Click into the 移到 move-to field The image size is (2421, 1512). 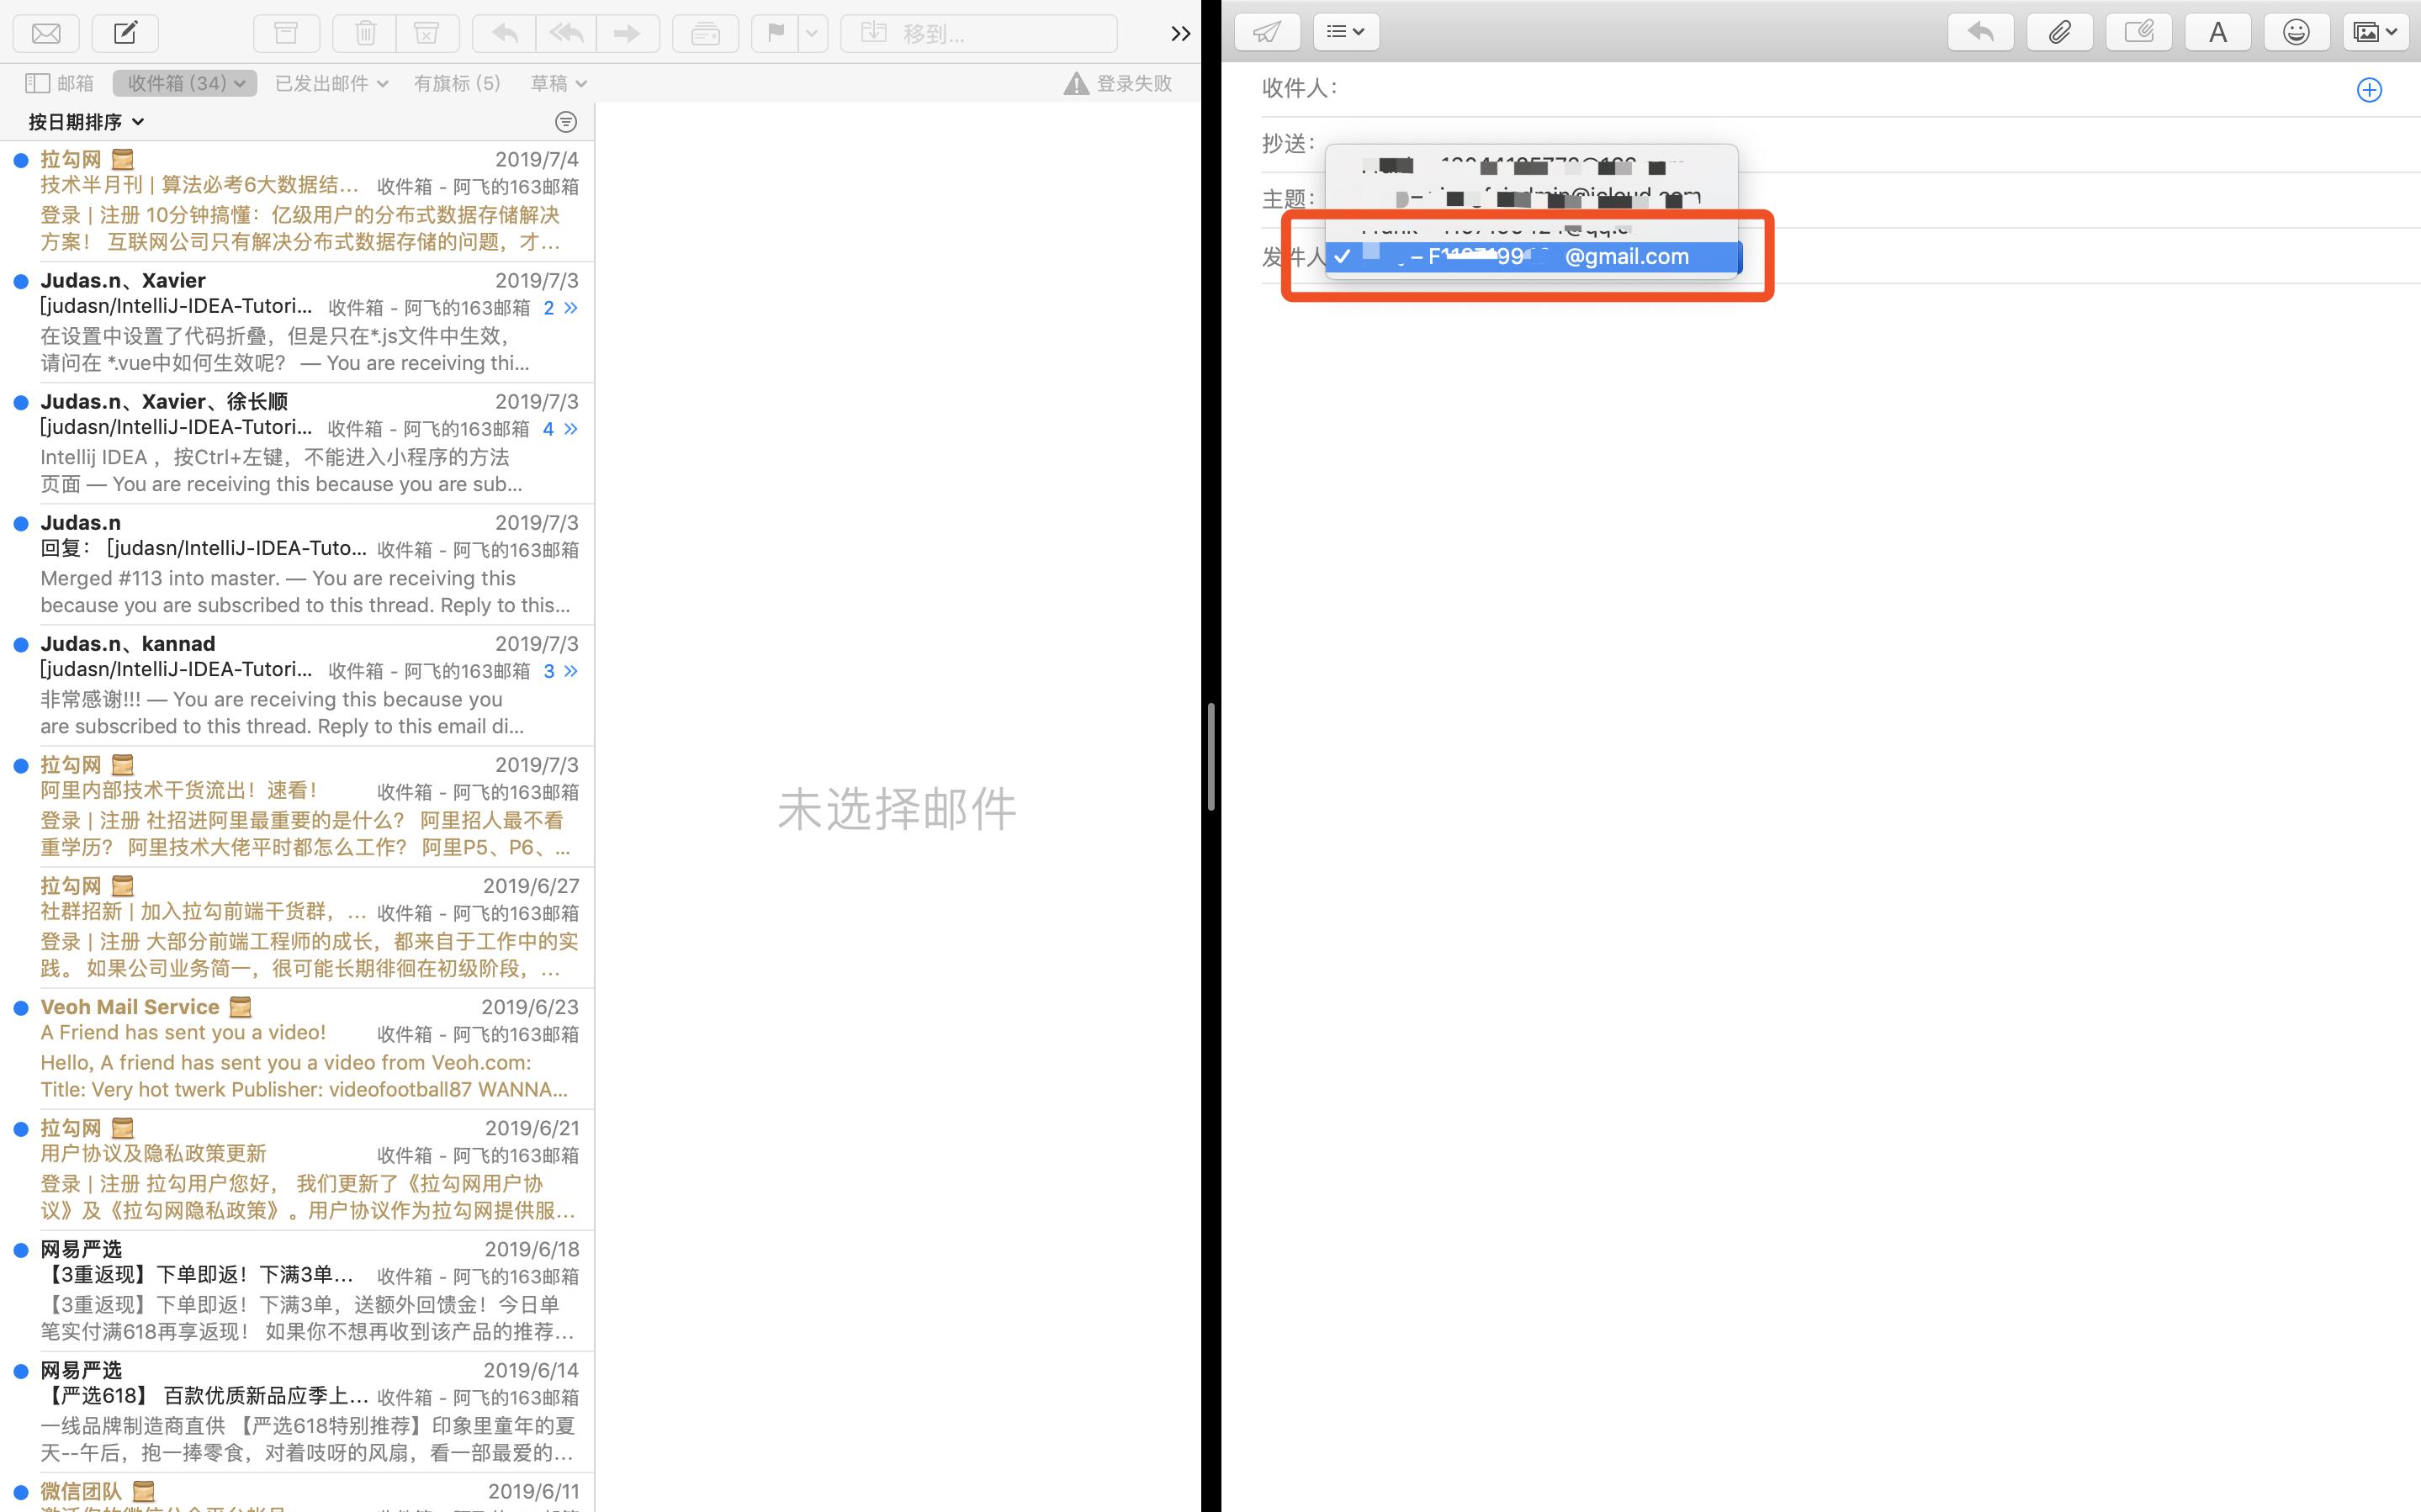[x=978, y=33]
